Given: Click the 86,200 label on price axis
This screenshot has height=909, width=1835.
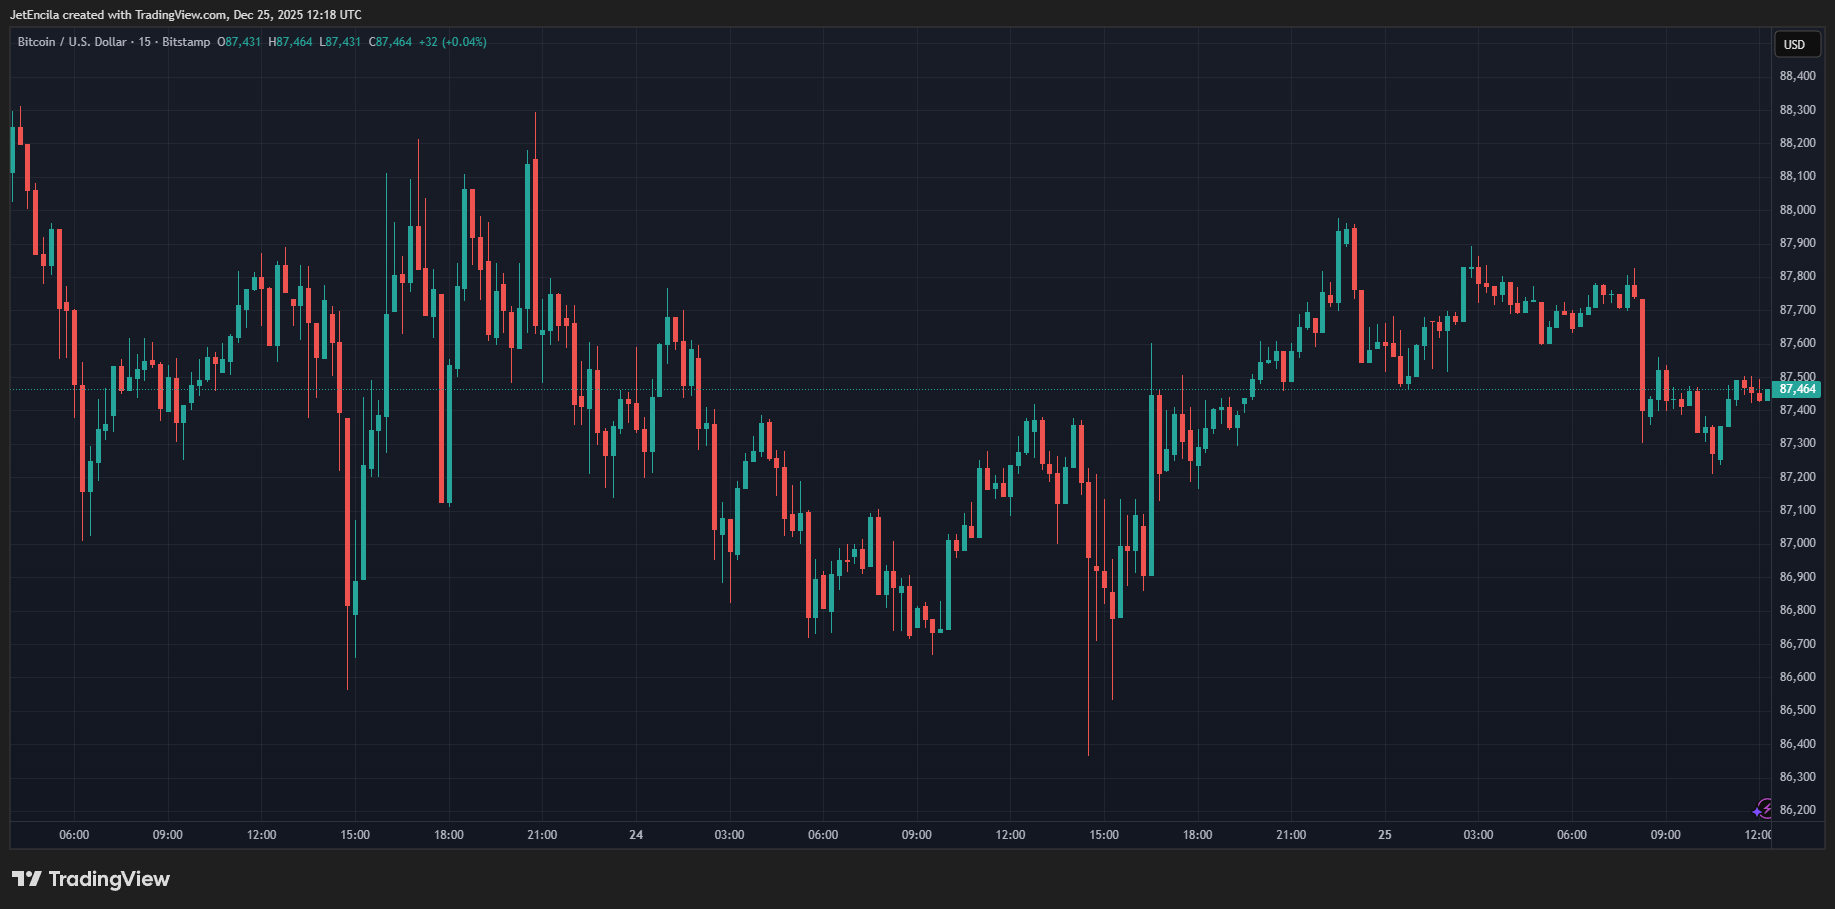Looking at the screenshot, I should coord(1797,810).
